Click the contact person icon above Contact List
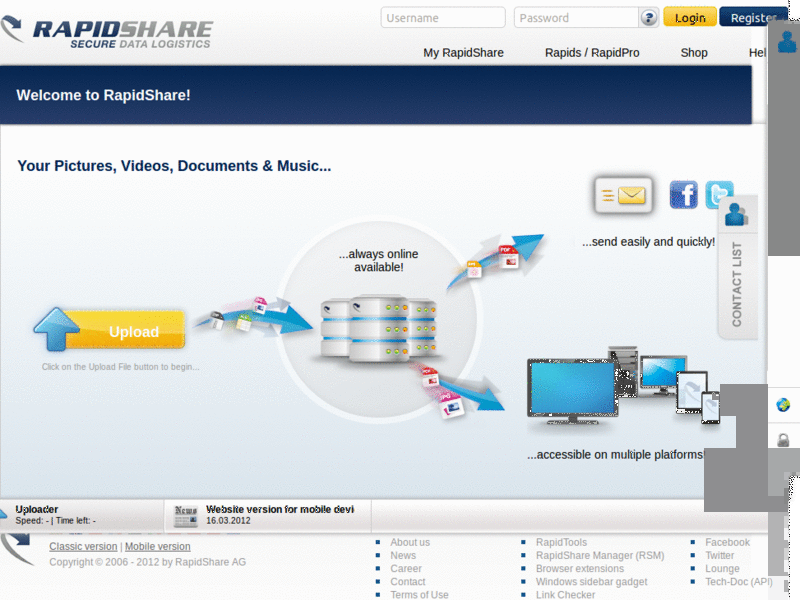This screenshot has width=800, height=600. [x=736, y=214]
